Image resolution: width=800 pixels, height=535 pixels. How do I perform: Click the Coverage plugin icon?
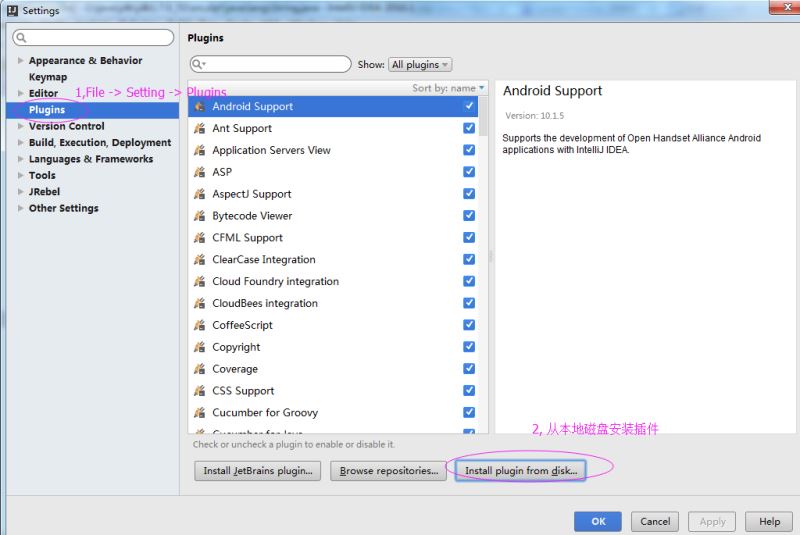(199, 369)
